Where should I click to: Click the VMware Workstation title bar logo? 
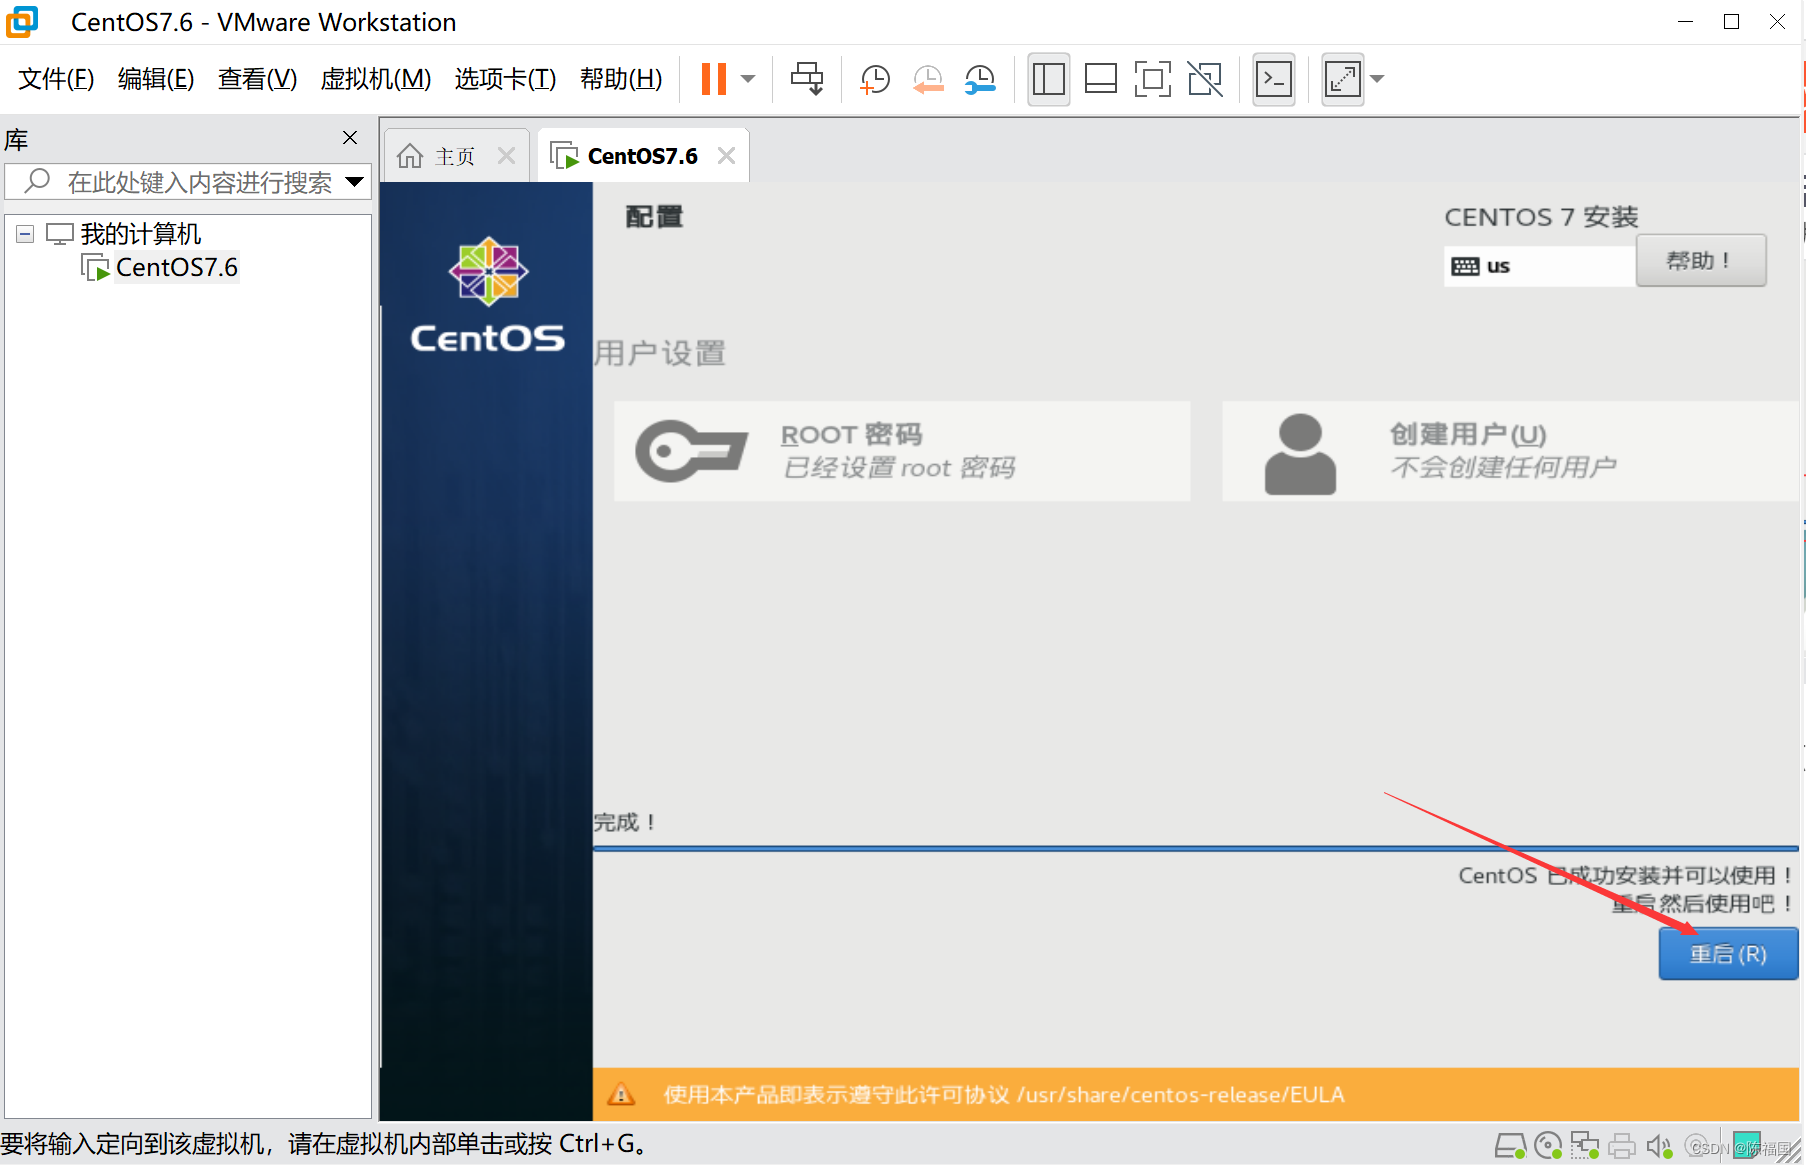click(x=22, y=21)
